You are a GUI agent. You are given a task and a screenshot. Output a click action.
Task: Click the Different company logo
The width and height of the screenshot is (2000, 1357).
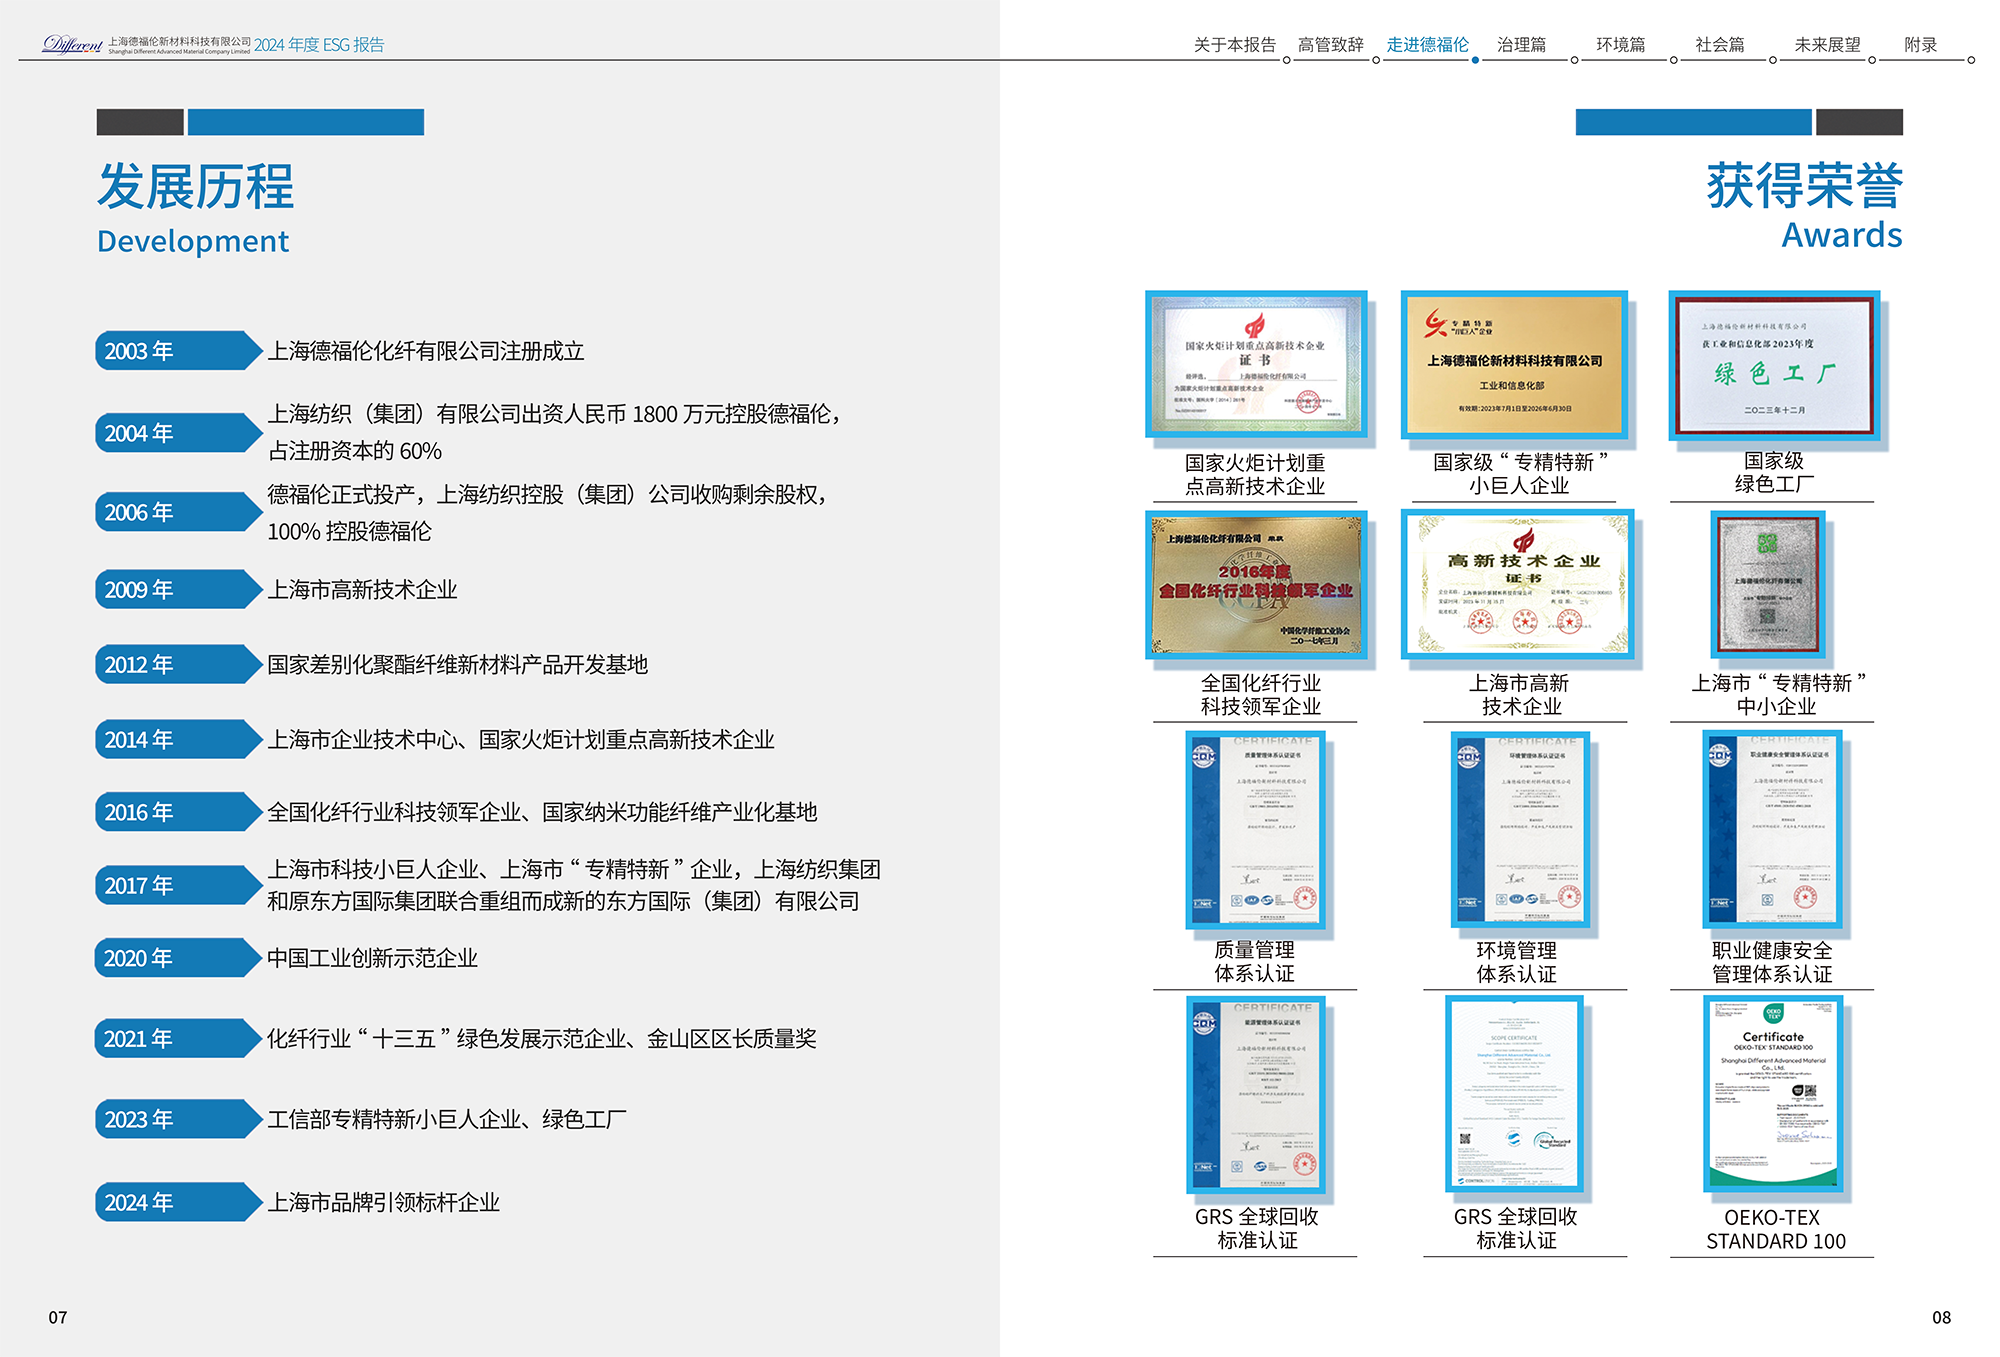point(72,44)
